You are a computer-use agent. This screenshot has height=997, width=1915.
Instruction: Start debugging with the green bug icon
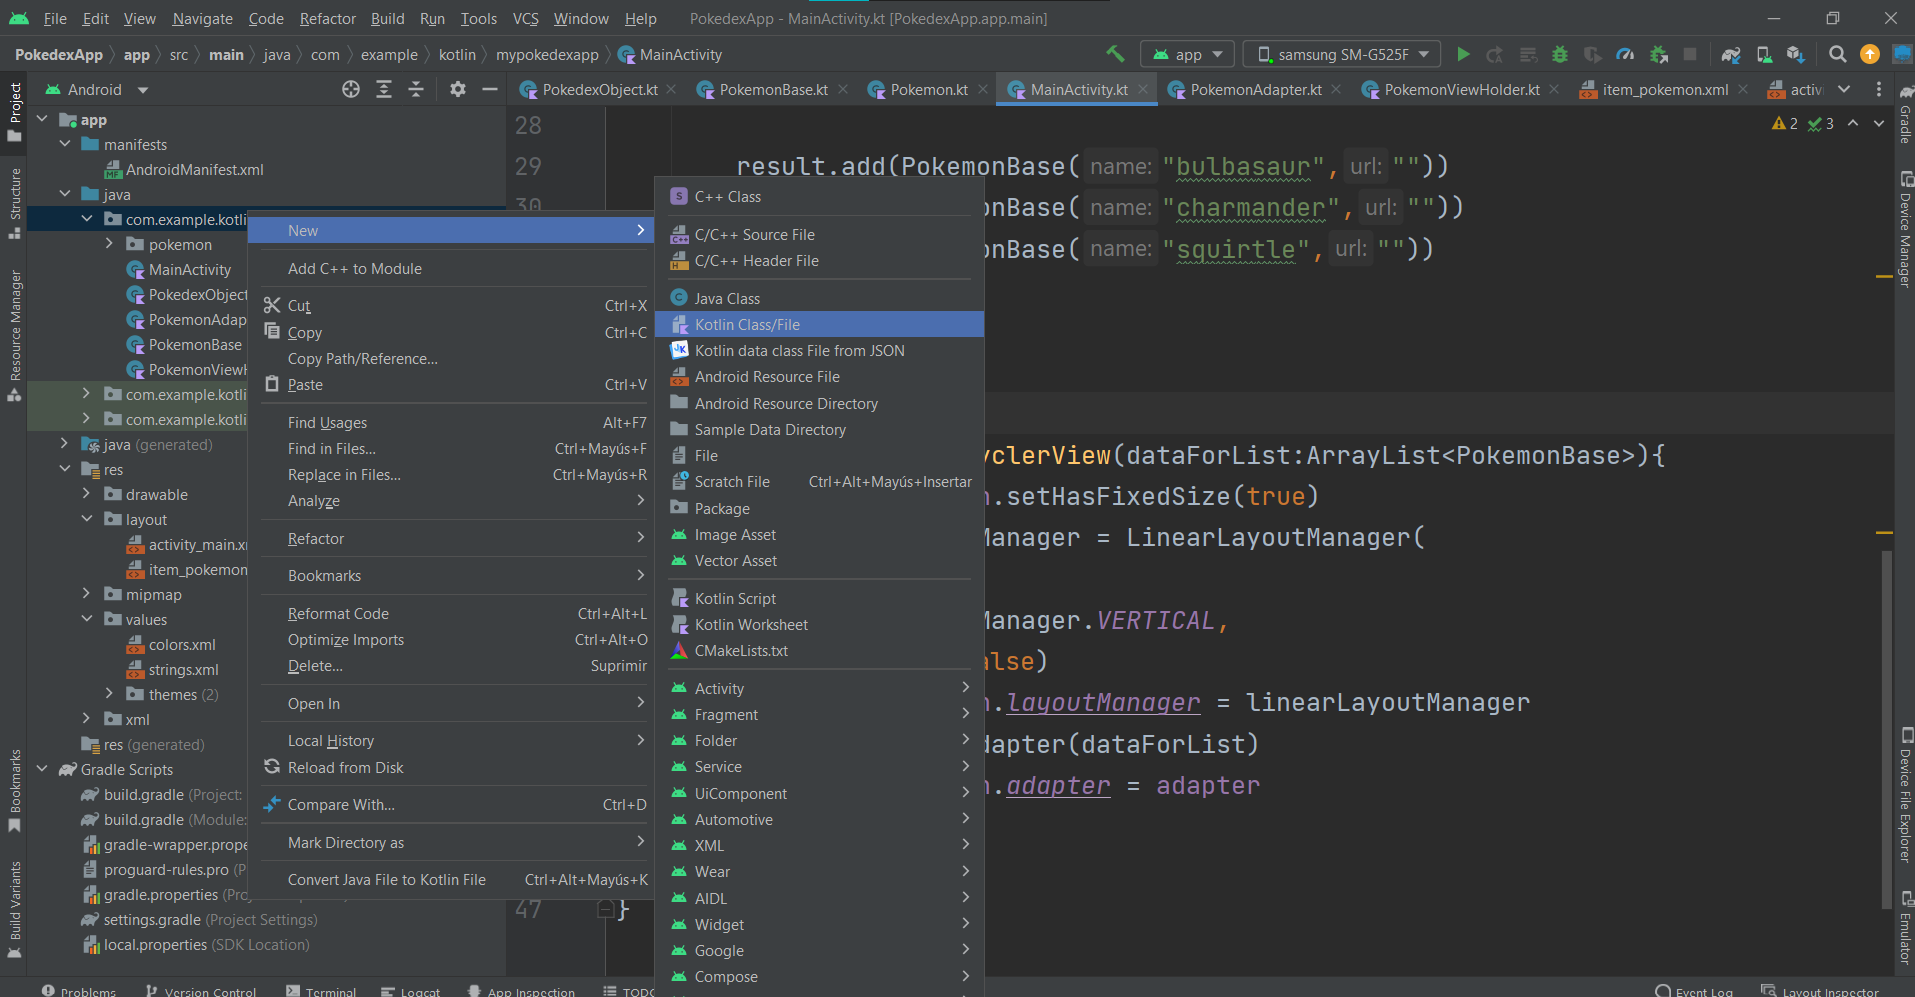tap(1559, 54)
